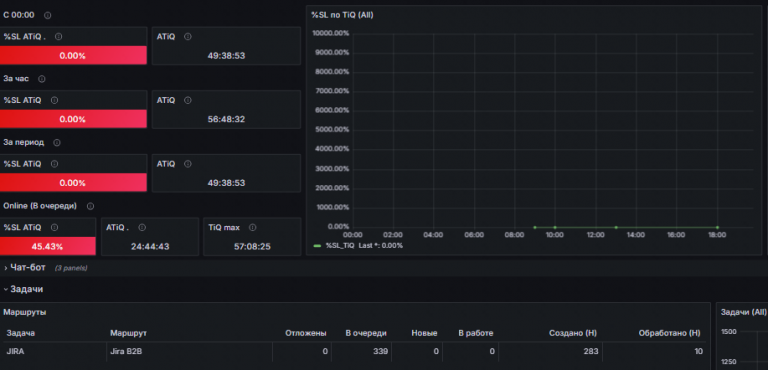Click info icon on %SL ATiQ under С 00:00

point(58,37)
